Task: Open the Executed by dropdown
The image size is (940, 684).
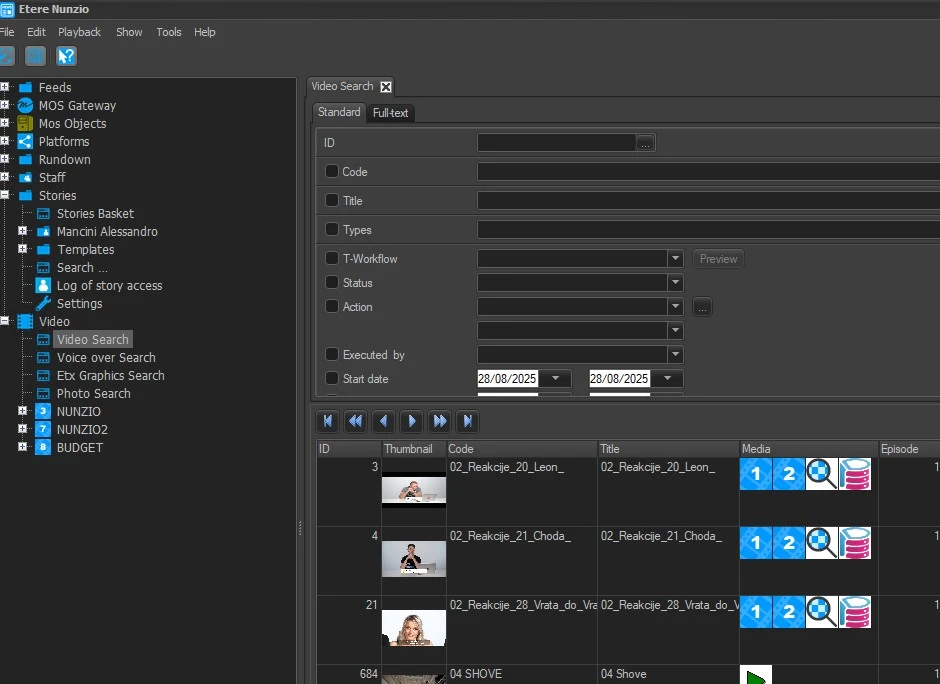Action: point(676,355)
